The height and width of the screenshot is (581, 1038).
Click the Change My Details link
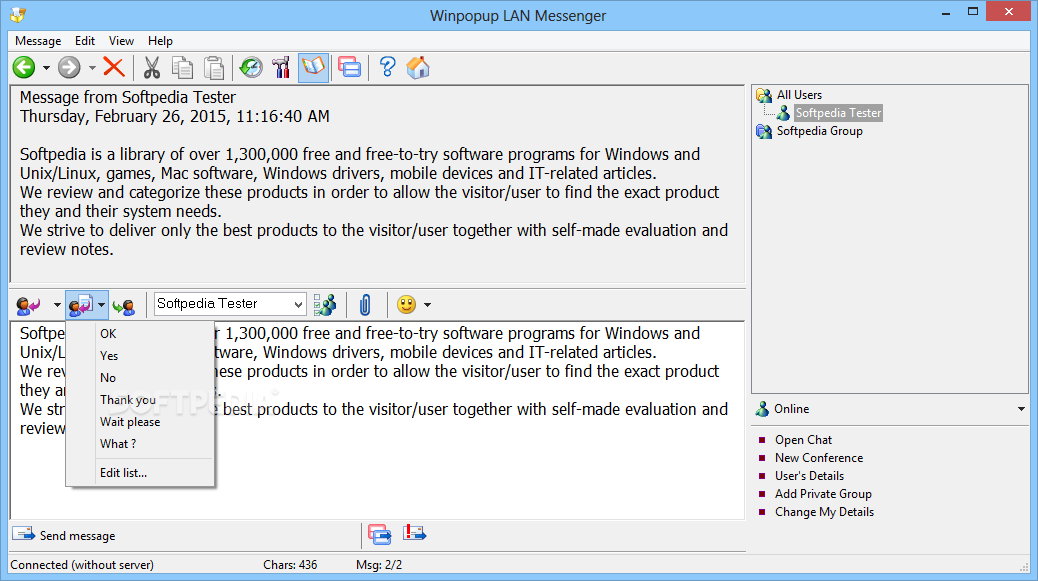[x=824, y=512]
